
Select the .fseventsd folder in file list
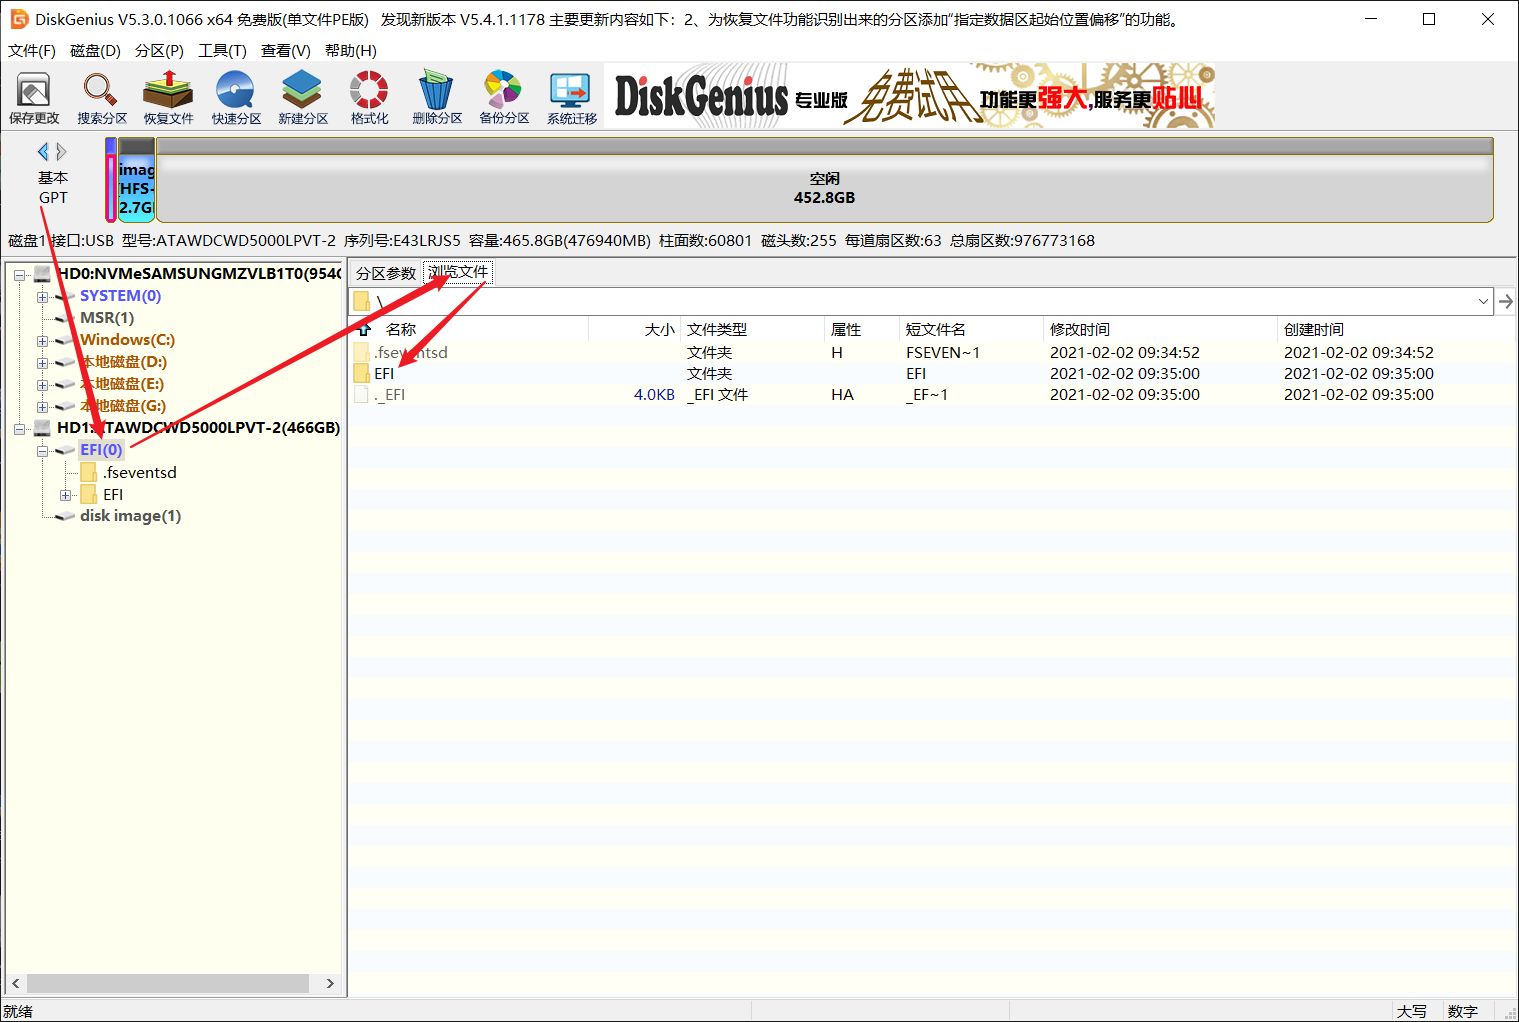coord(411,352)
